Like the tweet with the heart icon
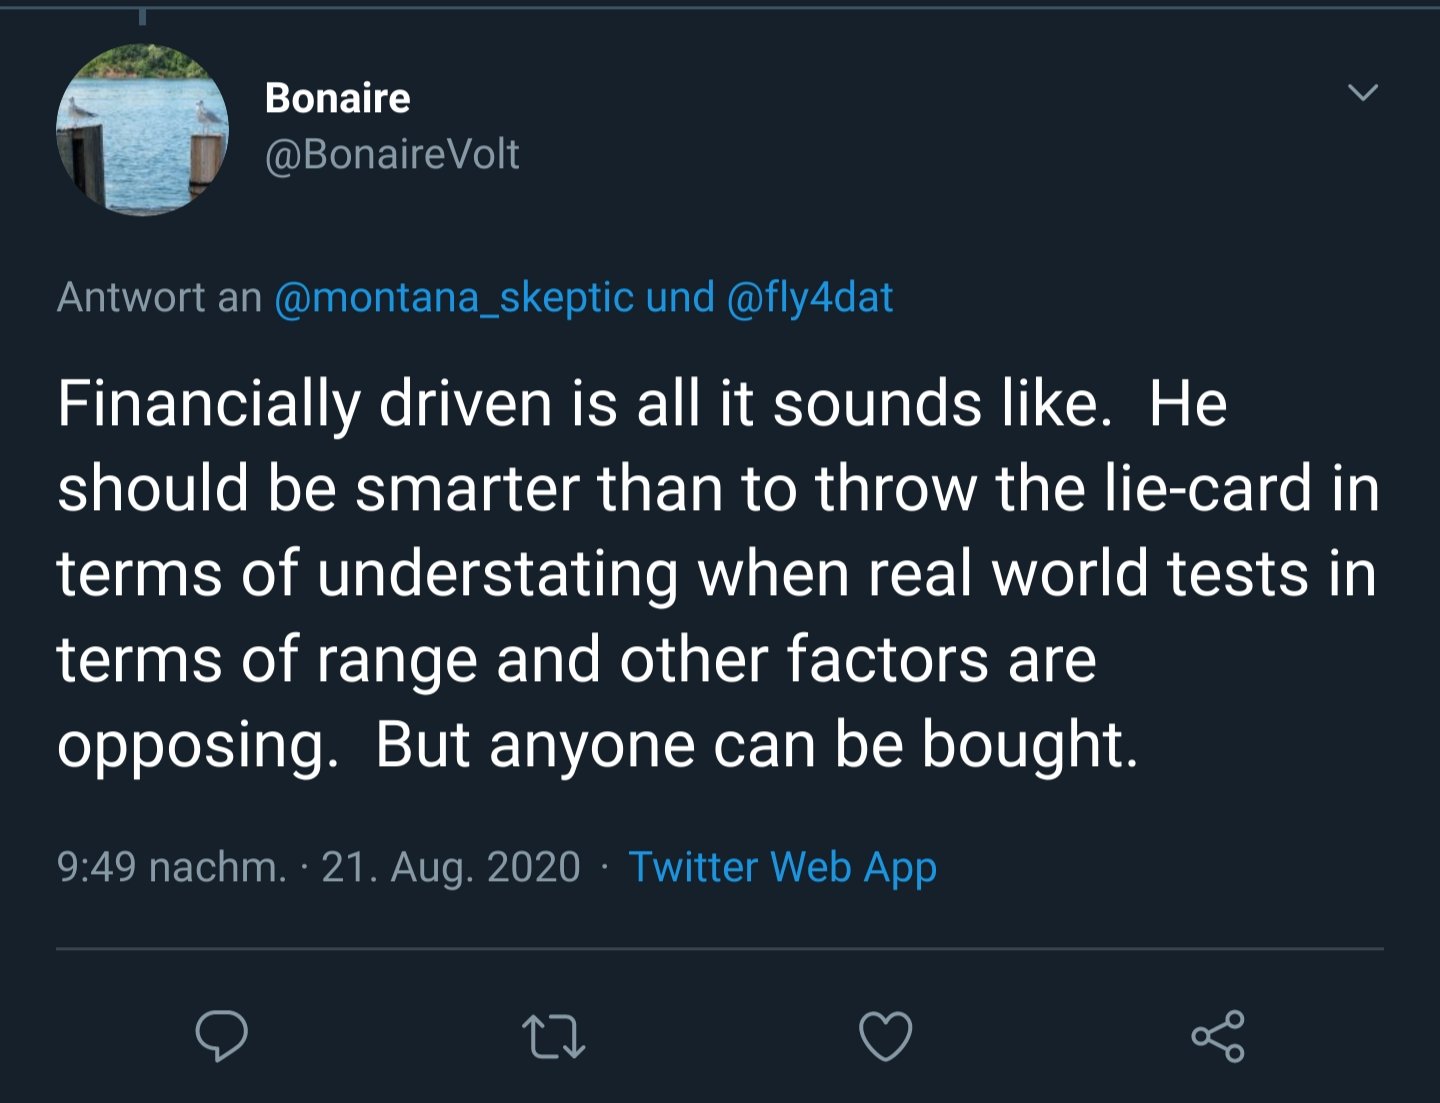The width and height of the screenshot is (1440, 1103). coord(886,1036)
